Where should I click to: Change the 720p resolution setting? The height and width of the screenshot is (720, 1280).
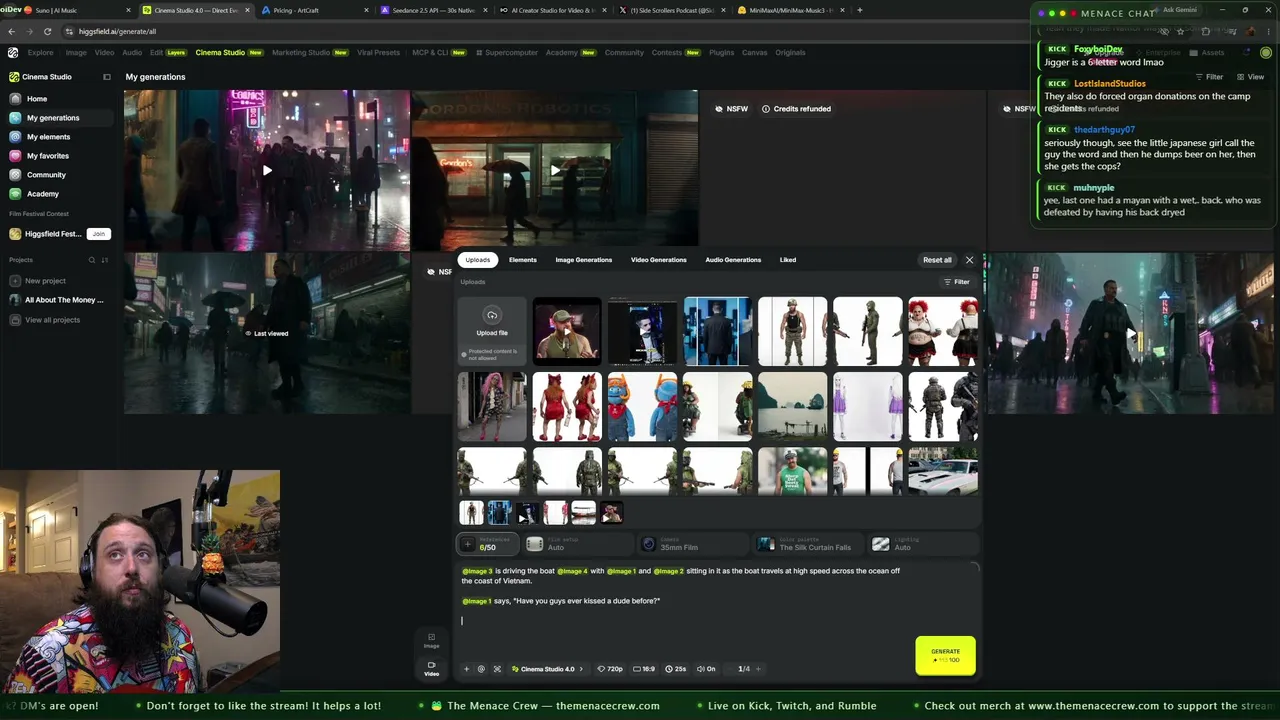pyautogui.click(x=610, y=669)
